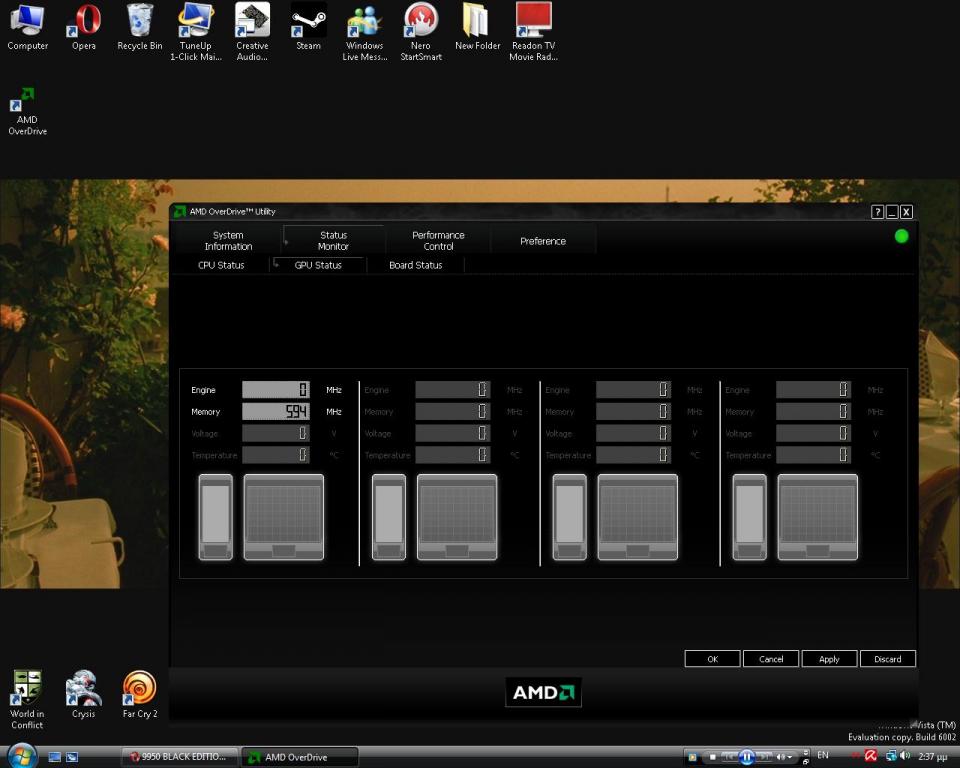Select the Windows Live Messenger shortcut
This screenshot has height=768, width=960.
pyautogui.click(x=364, y=32)
